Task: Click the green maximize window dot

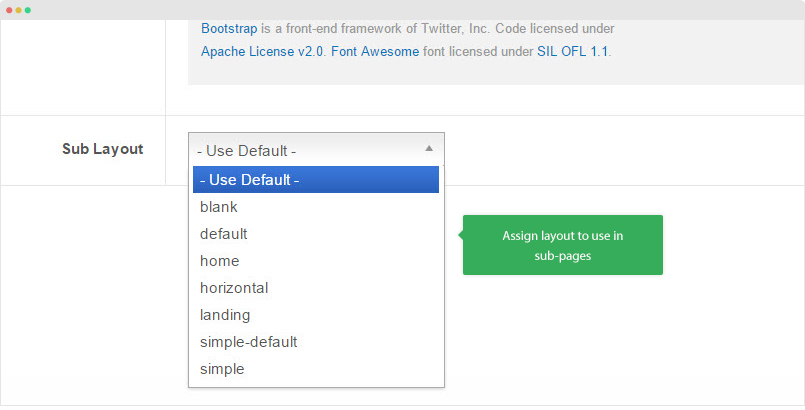Action: (x=28, y=10)
